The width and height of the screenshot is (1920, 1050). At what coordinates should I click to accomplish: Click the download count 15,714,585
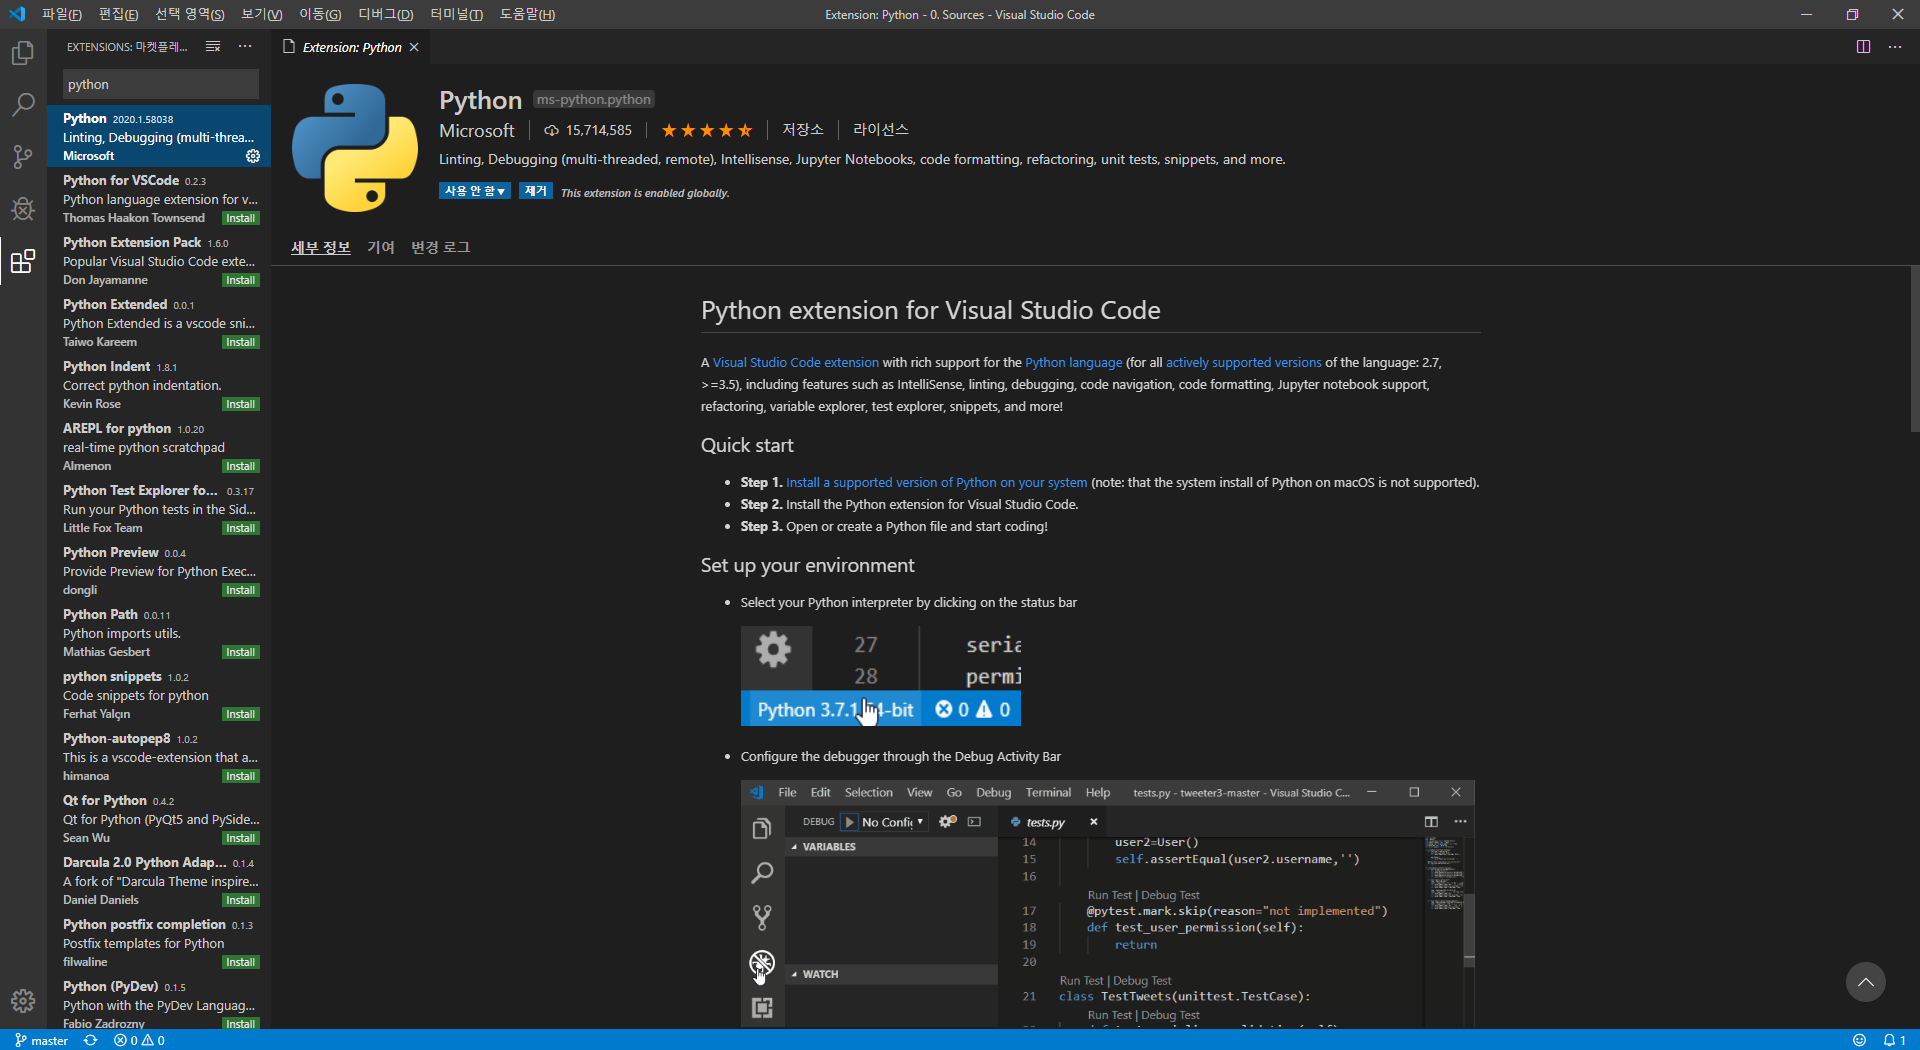[588, 130]
